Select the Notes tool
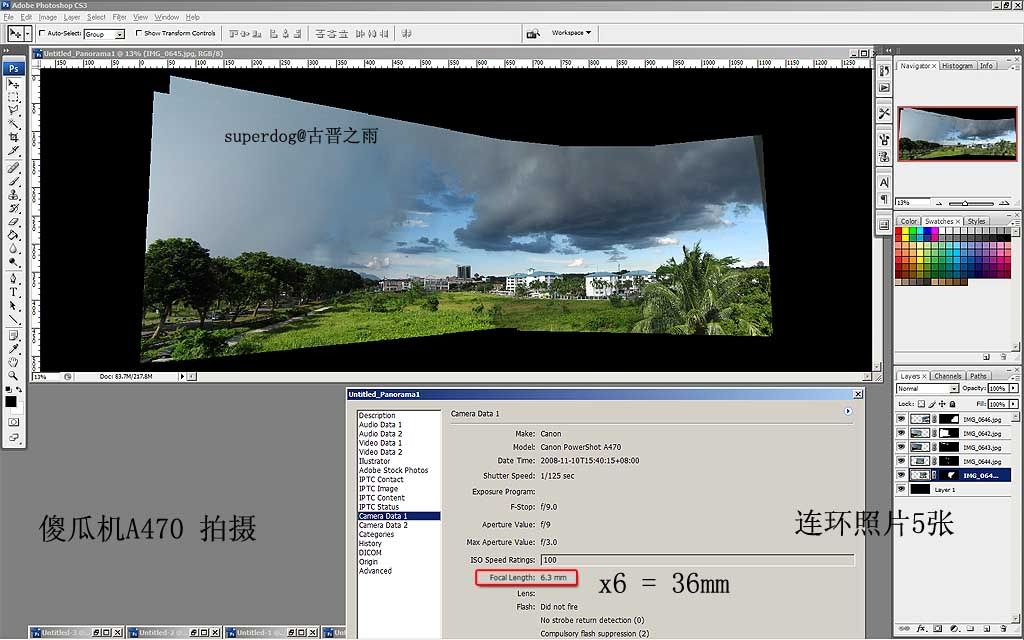 (x=13, y=336)
